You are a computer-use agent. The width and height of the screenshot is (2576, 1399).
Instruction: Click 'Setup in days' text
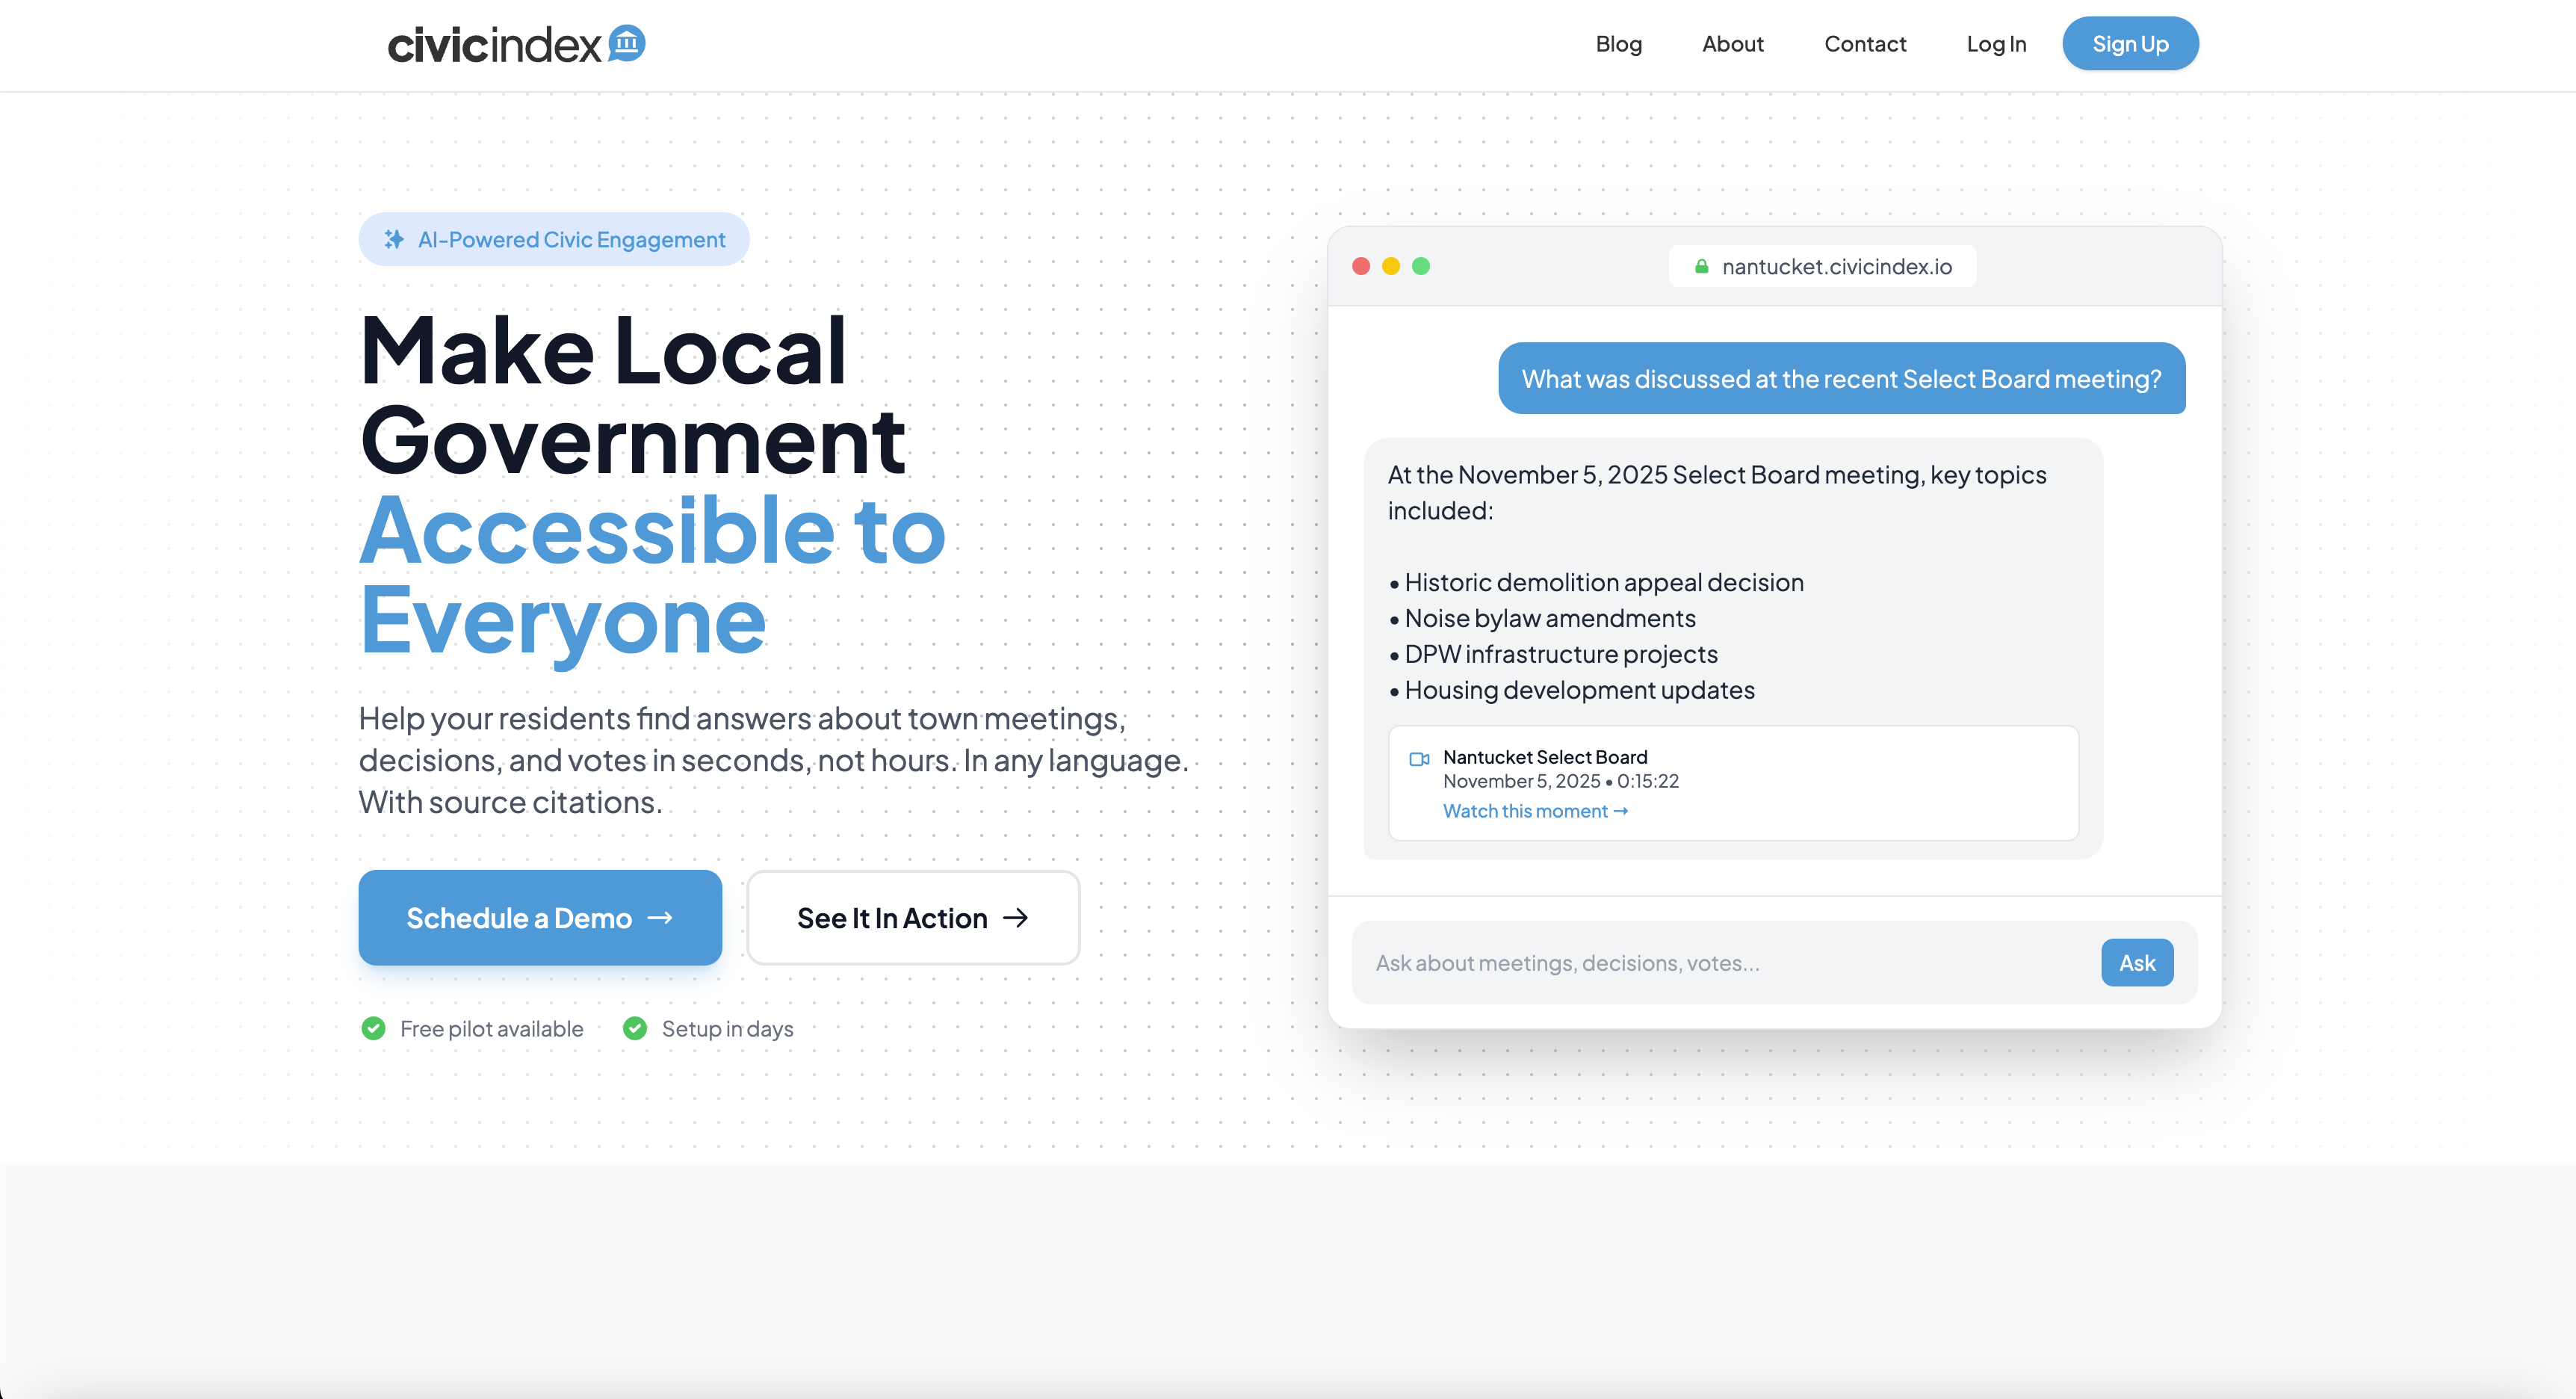tap(727, 1028)
